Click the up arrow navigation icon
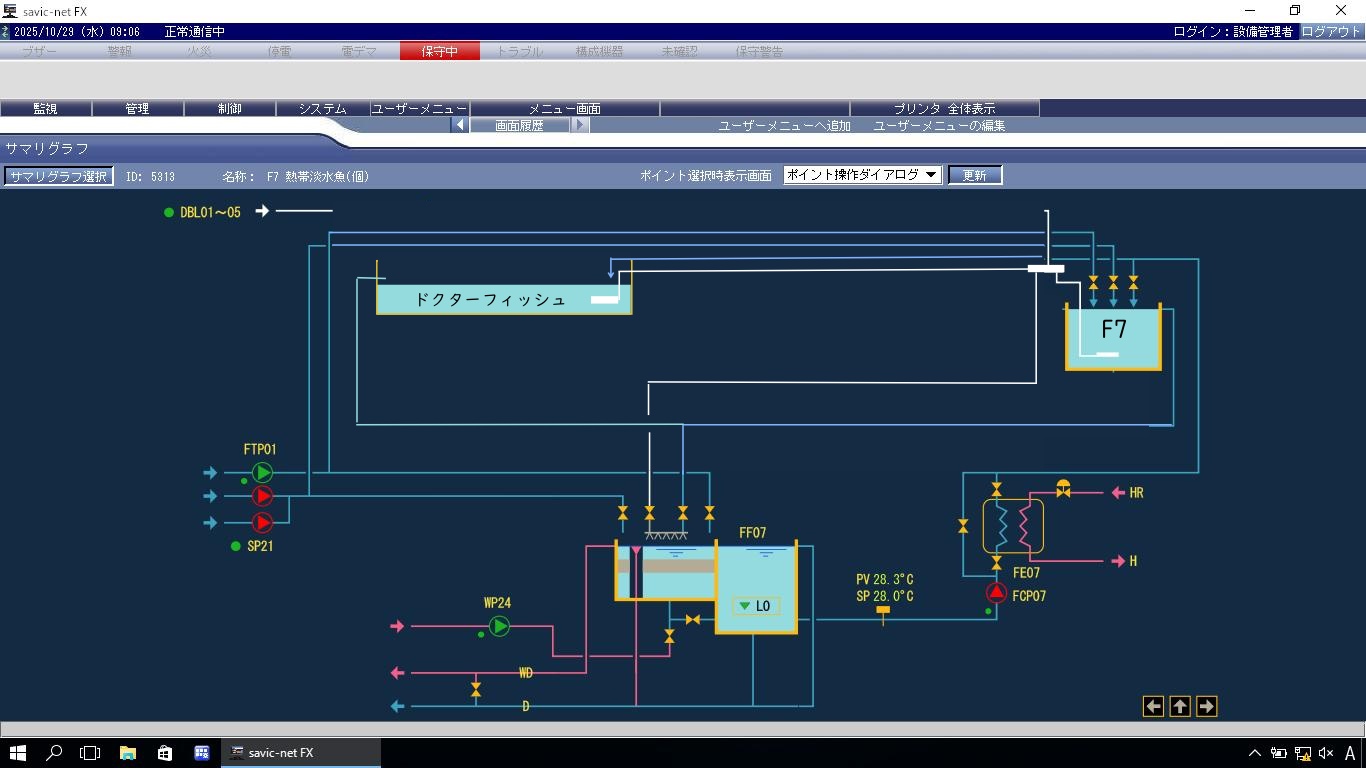 (x=1180, y=706)
